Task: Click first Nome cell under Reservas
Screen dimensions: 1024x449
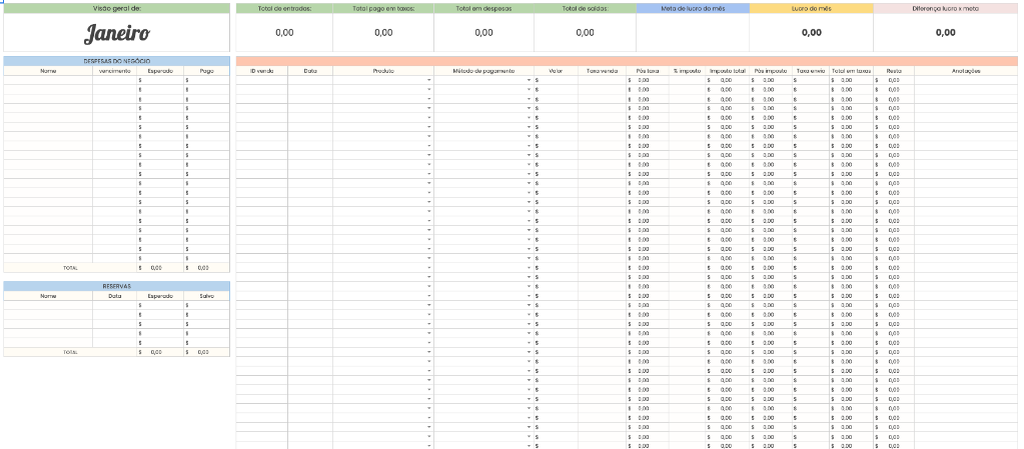Action: pos(48,305)
